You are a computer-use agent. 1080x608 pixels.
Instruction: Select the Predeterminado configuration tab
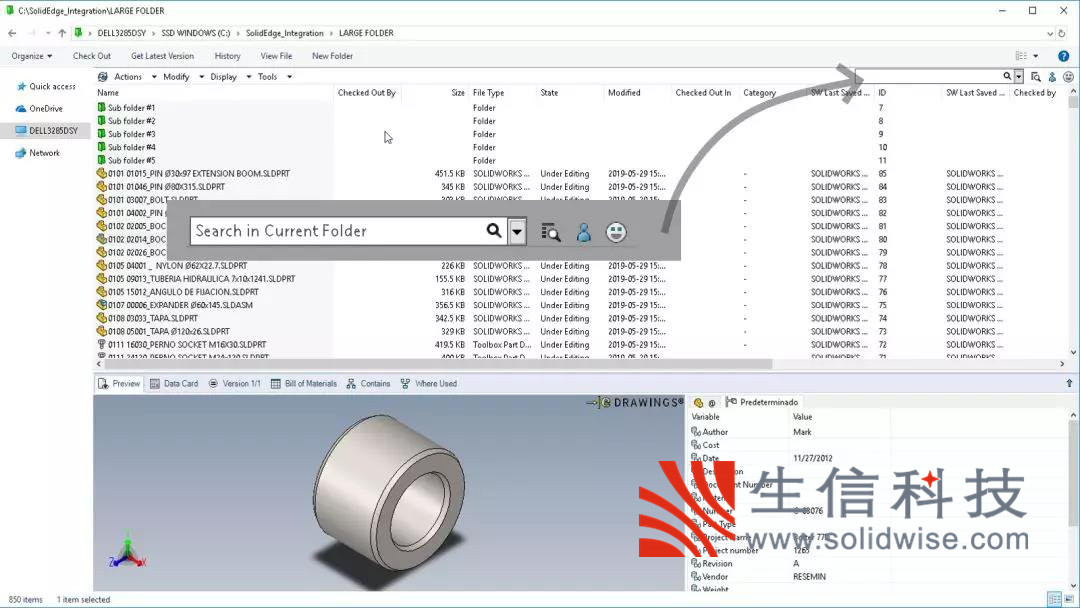coord(762,402)
